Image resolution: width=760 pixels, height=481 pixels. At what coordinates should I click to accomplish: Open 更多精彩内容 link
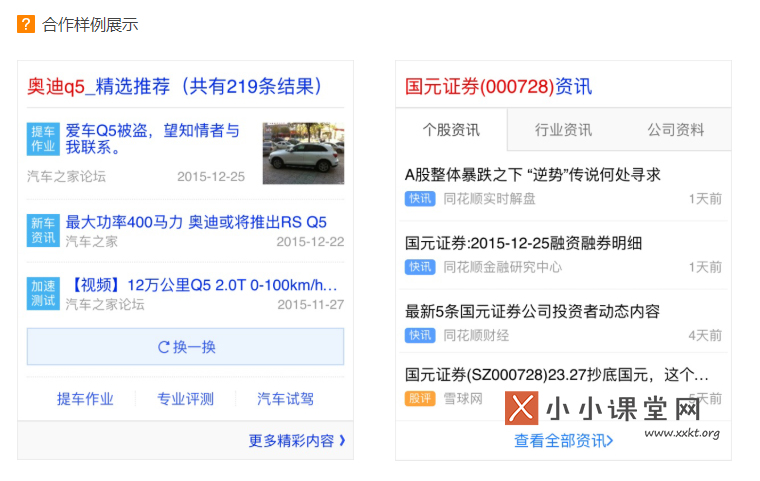[291, 441]
